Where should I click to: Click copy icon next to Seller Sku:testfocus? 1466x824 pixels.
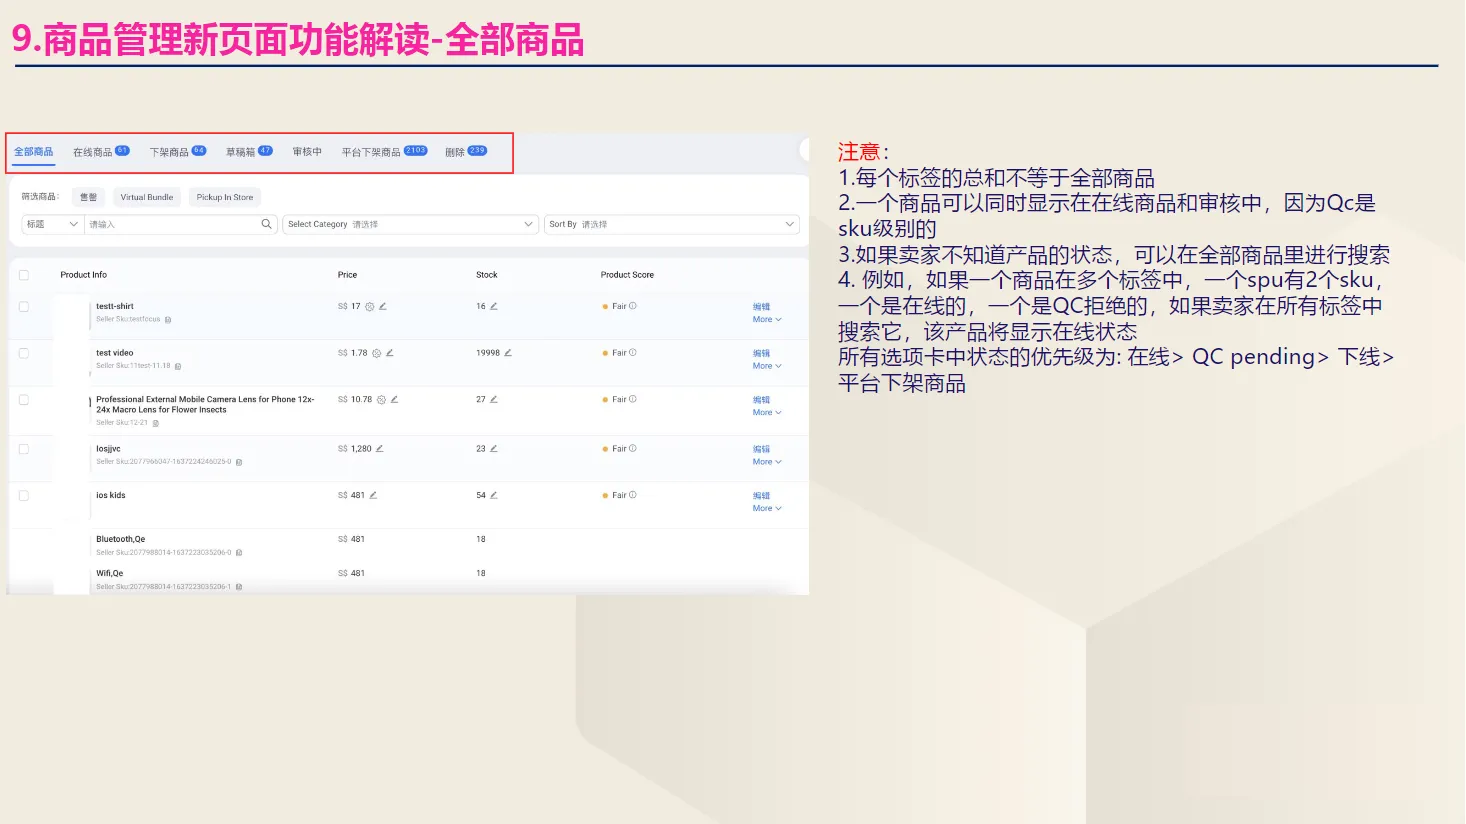click(168, 319)
